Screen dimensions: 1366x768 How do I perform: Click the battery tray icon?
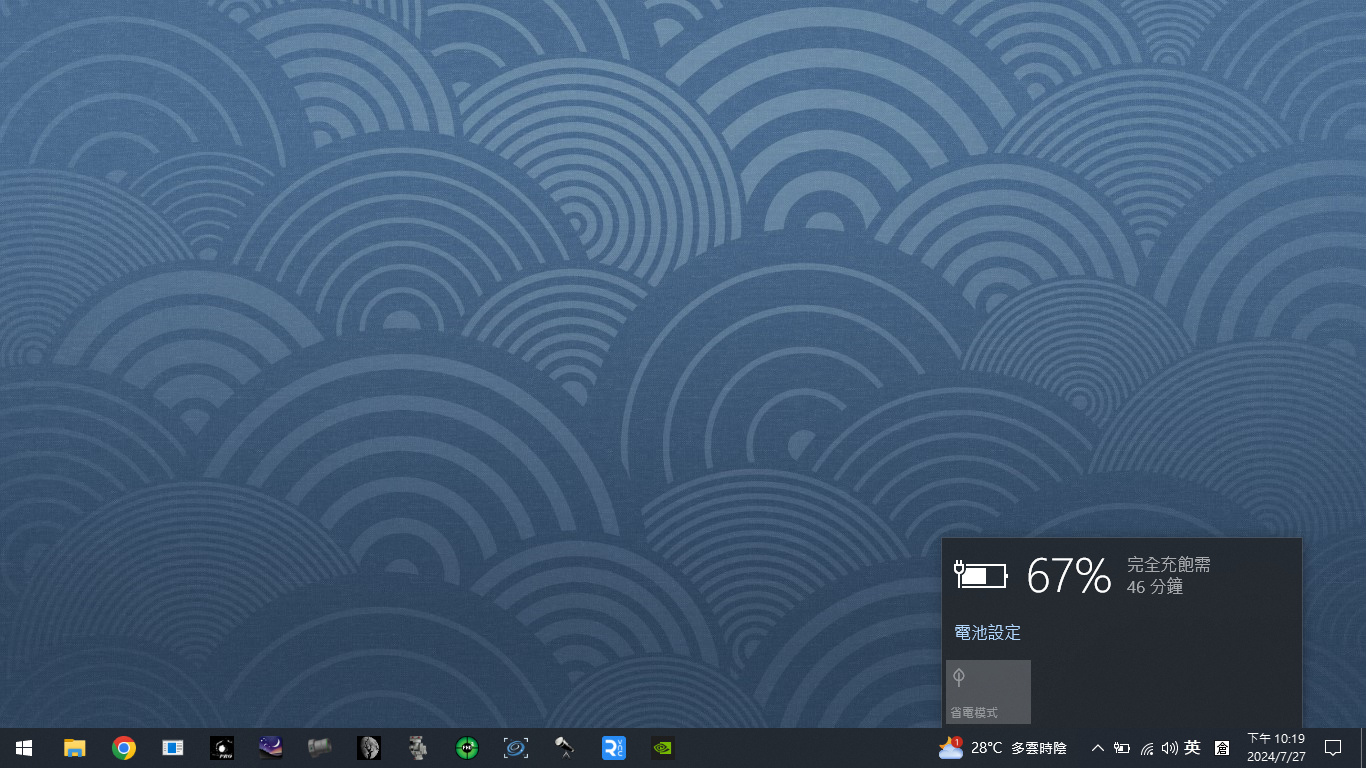pyautogui.click(x=1122, y=748)
